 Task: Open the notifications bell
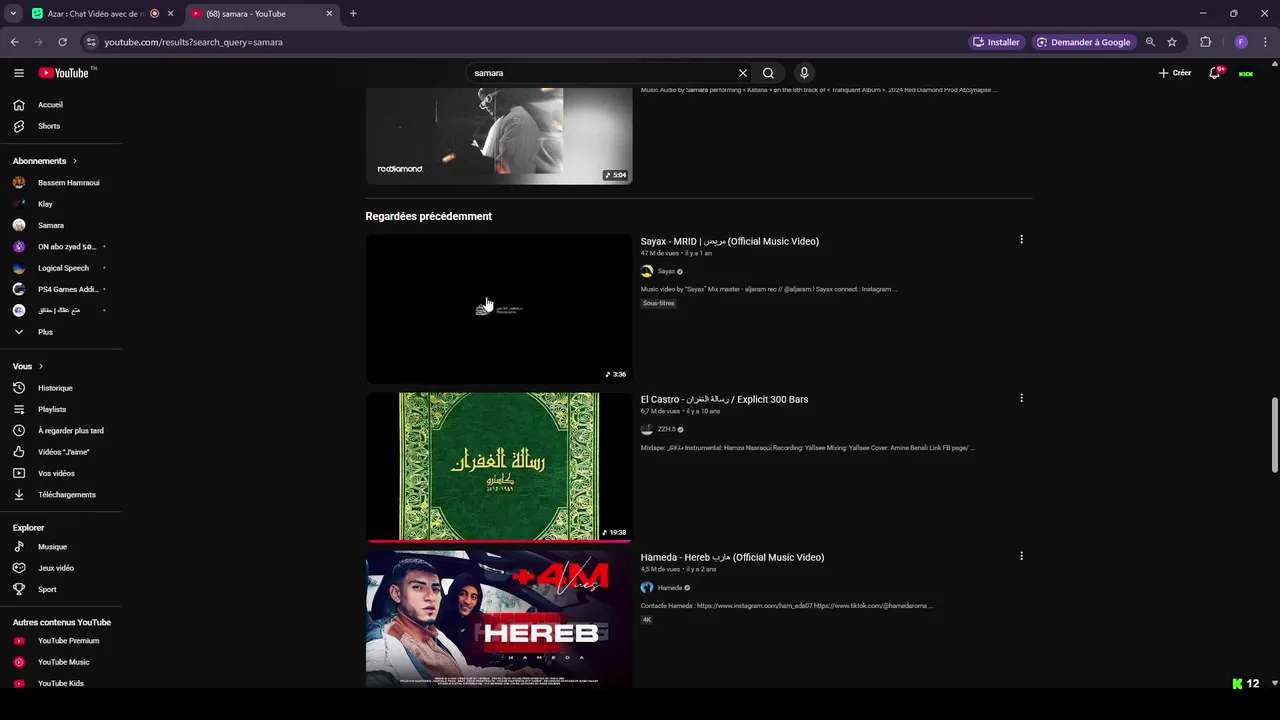pos(1215,73)
